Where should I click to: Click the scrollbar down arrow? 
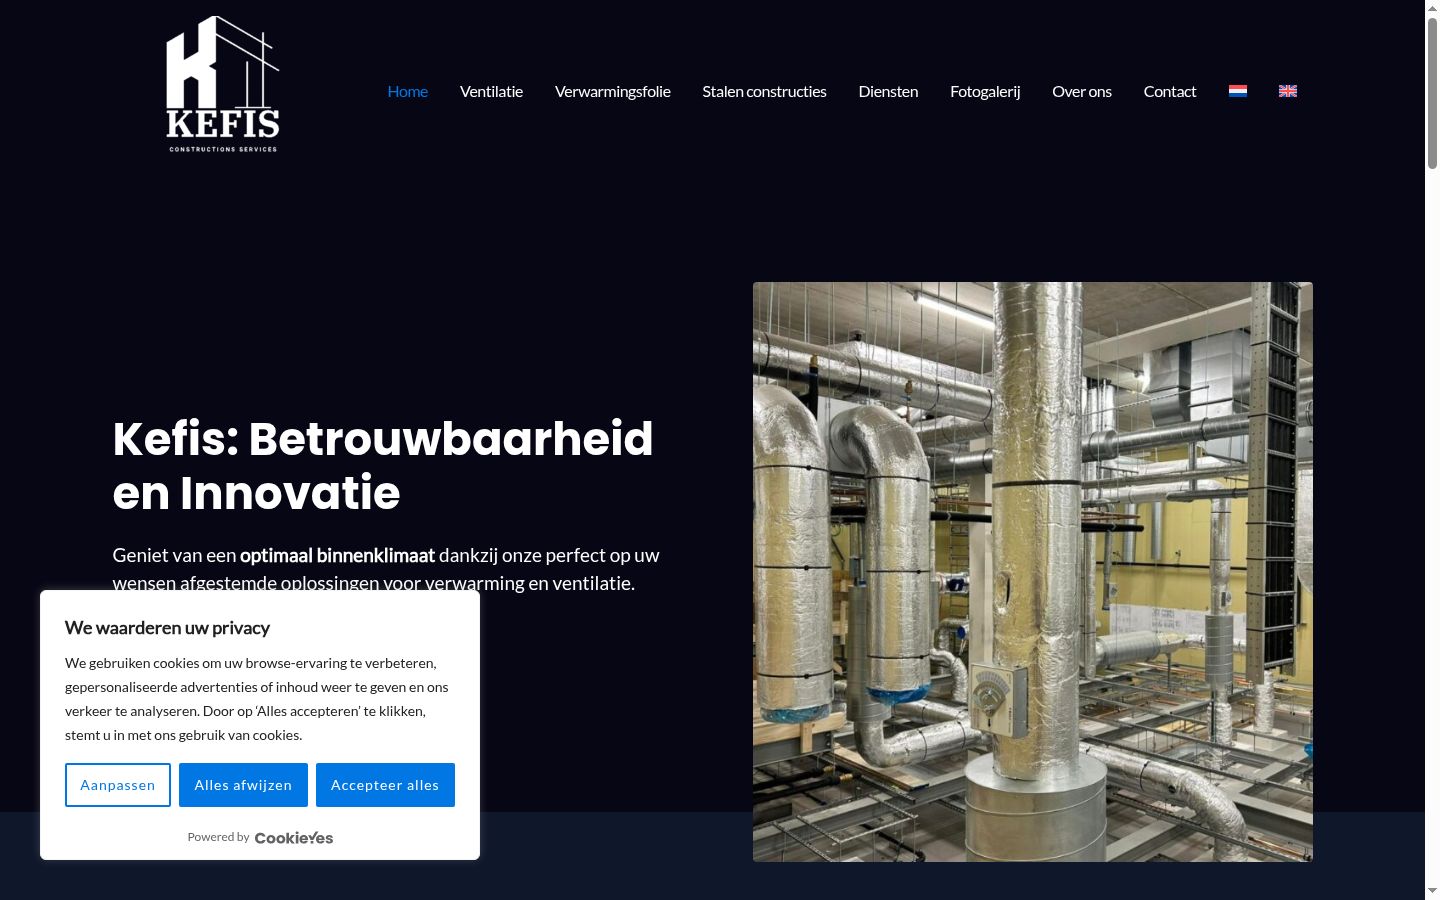1432,891
